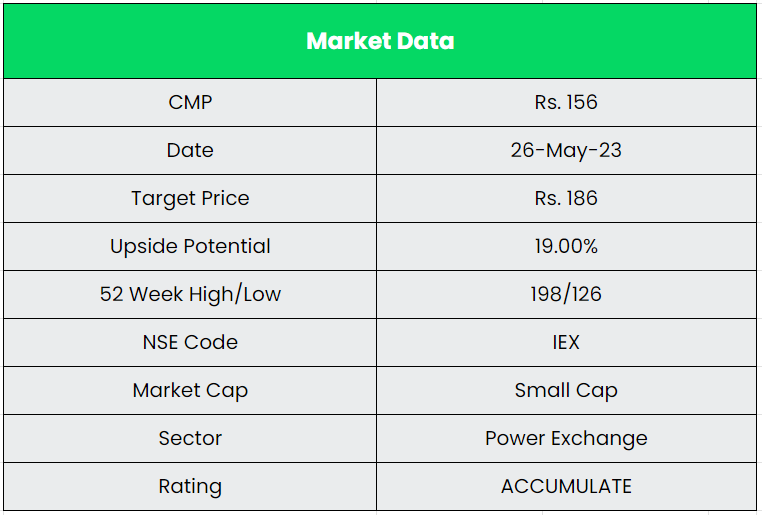Screen dimensions: 762x515
Task: Select the CMP label cell
Action: coord(190,102)
